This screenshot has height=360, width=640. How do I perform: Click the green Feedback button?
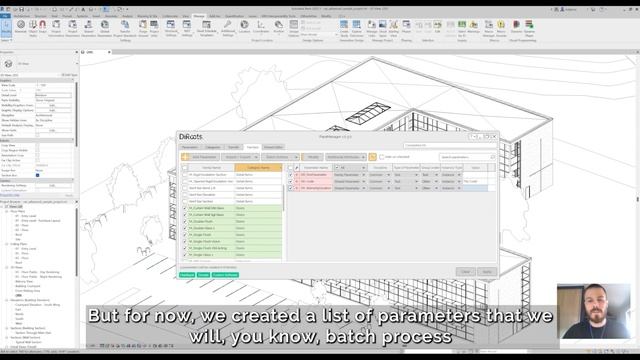pyautogui.click(x=187, y=275)
